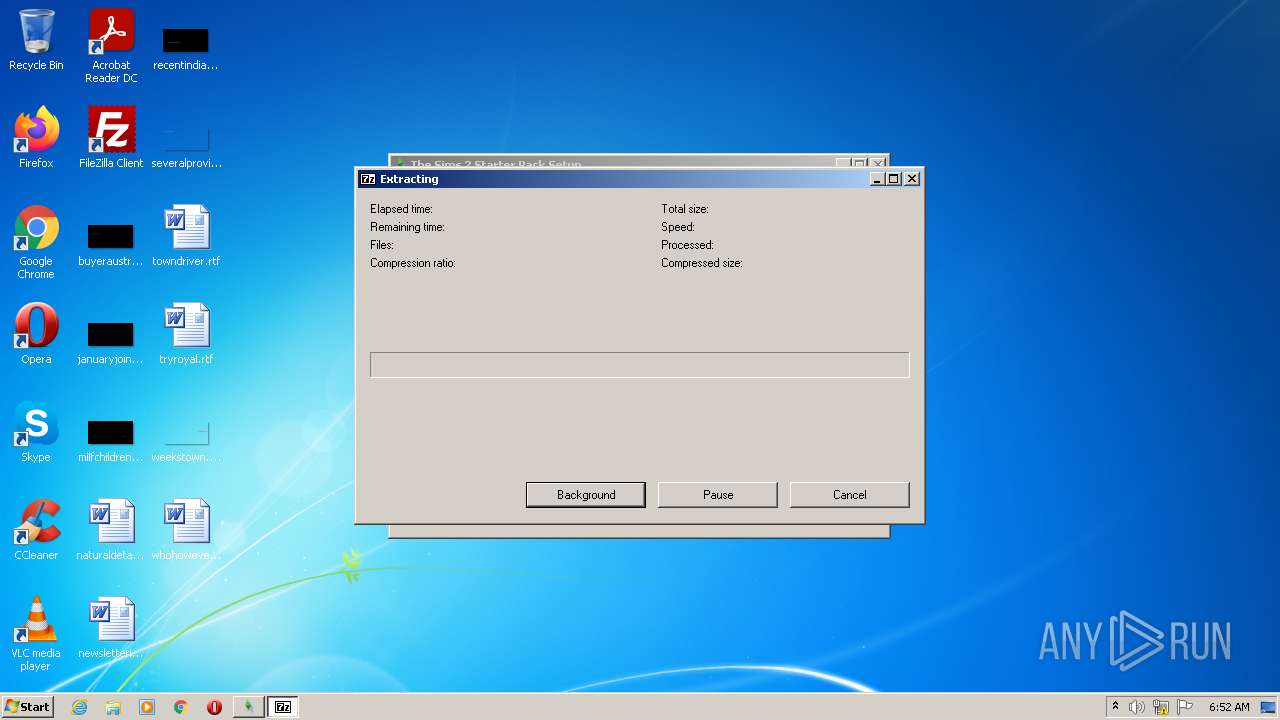The image size is (1280, 720).
Task: Pause the extraction
Action: (718, 495)
